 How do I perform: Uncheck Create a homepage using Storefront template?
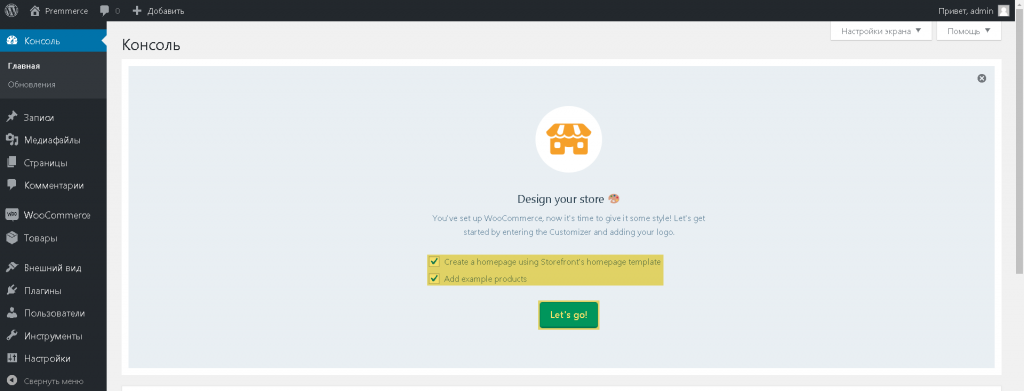(434, 262)
